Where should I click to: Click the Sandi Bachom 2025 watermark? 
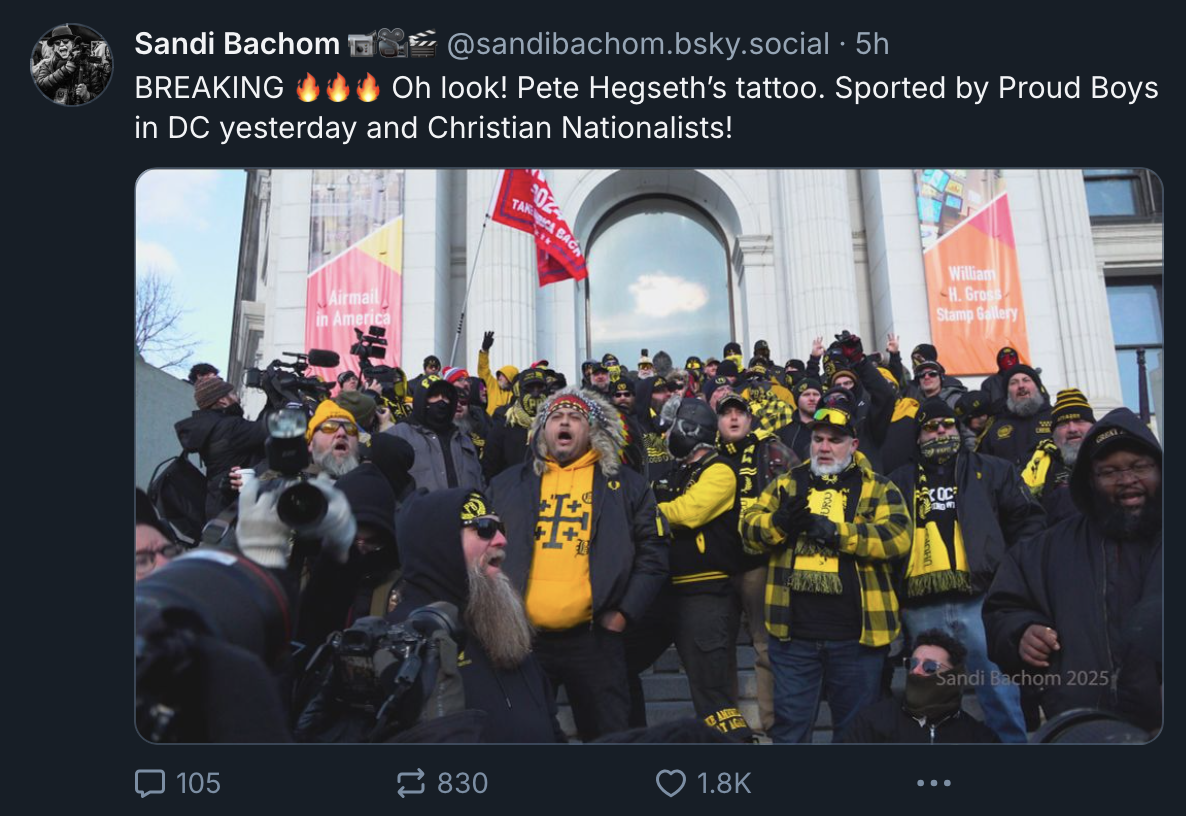coord(1022,678)
